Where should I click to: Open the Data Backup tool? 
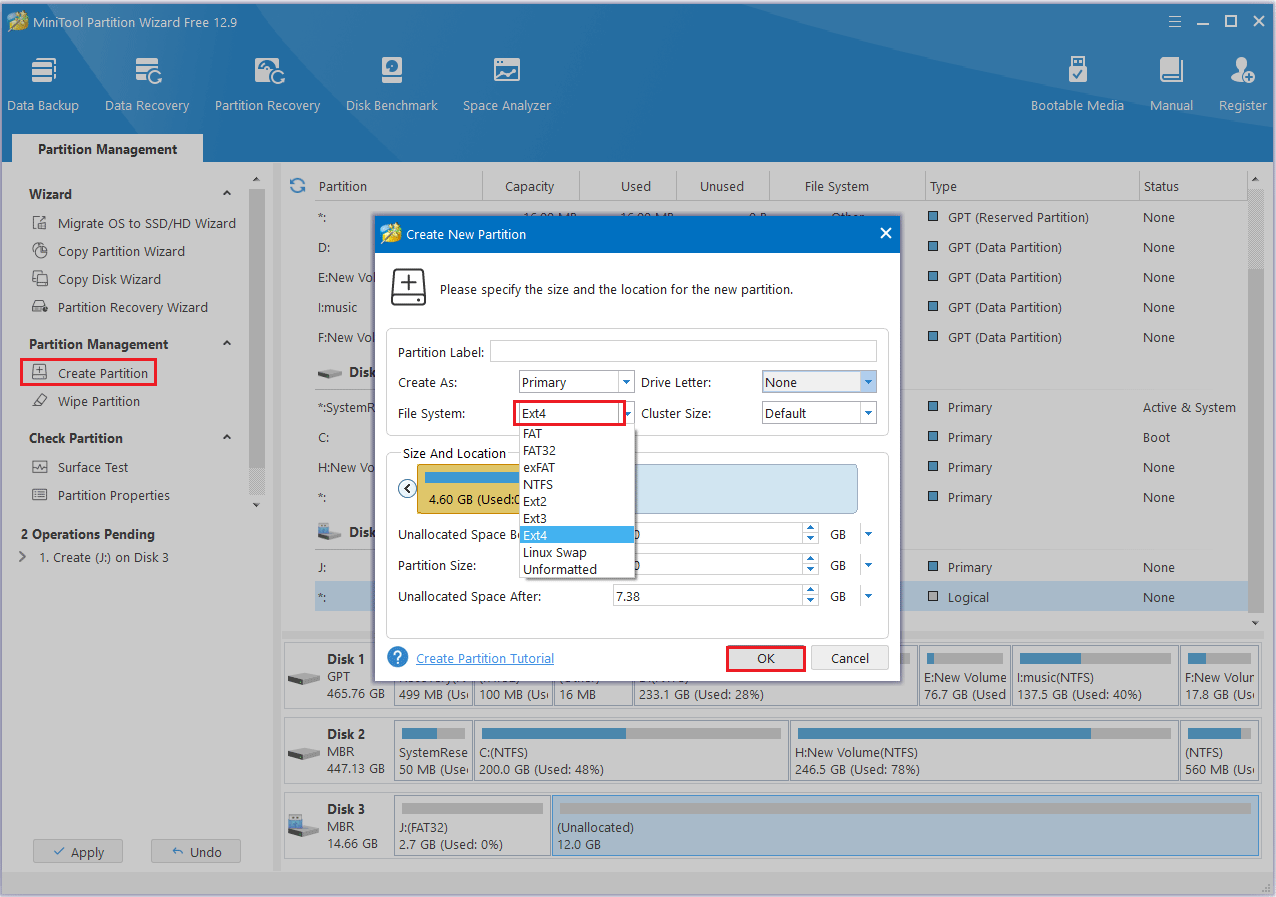43,84
